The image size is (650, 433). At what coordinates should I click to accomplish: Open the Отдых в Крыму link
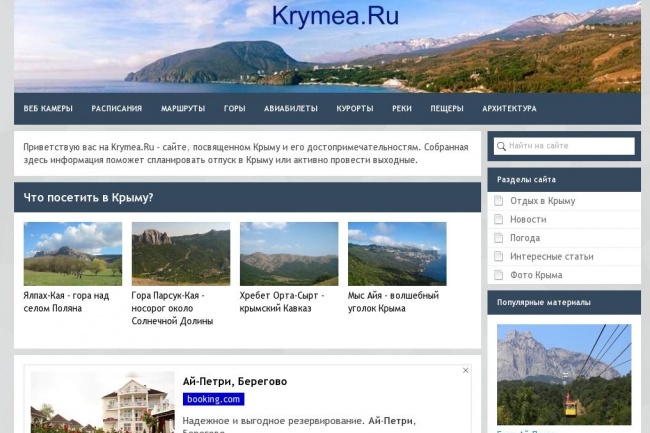[x=543, y=201]
